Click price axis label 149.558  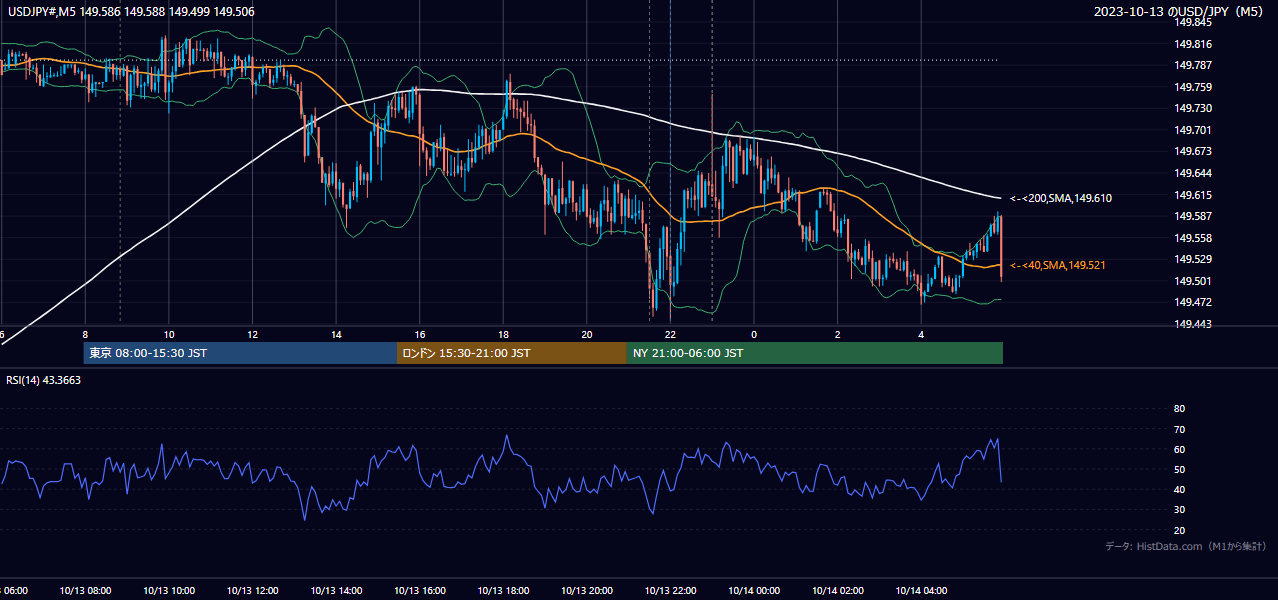(x=1194, y=238)
